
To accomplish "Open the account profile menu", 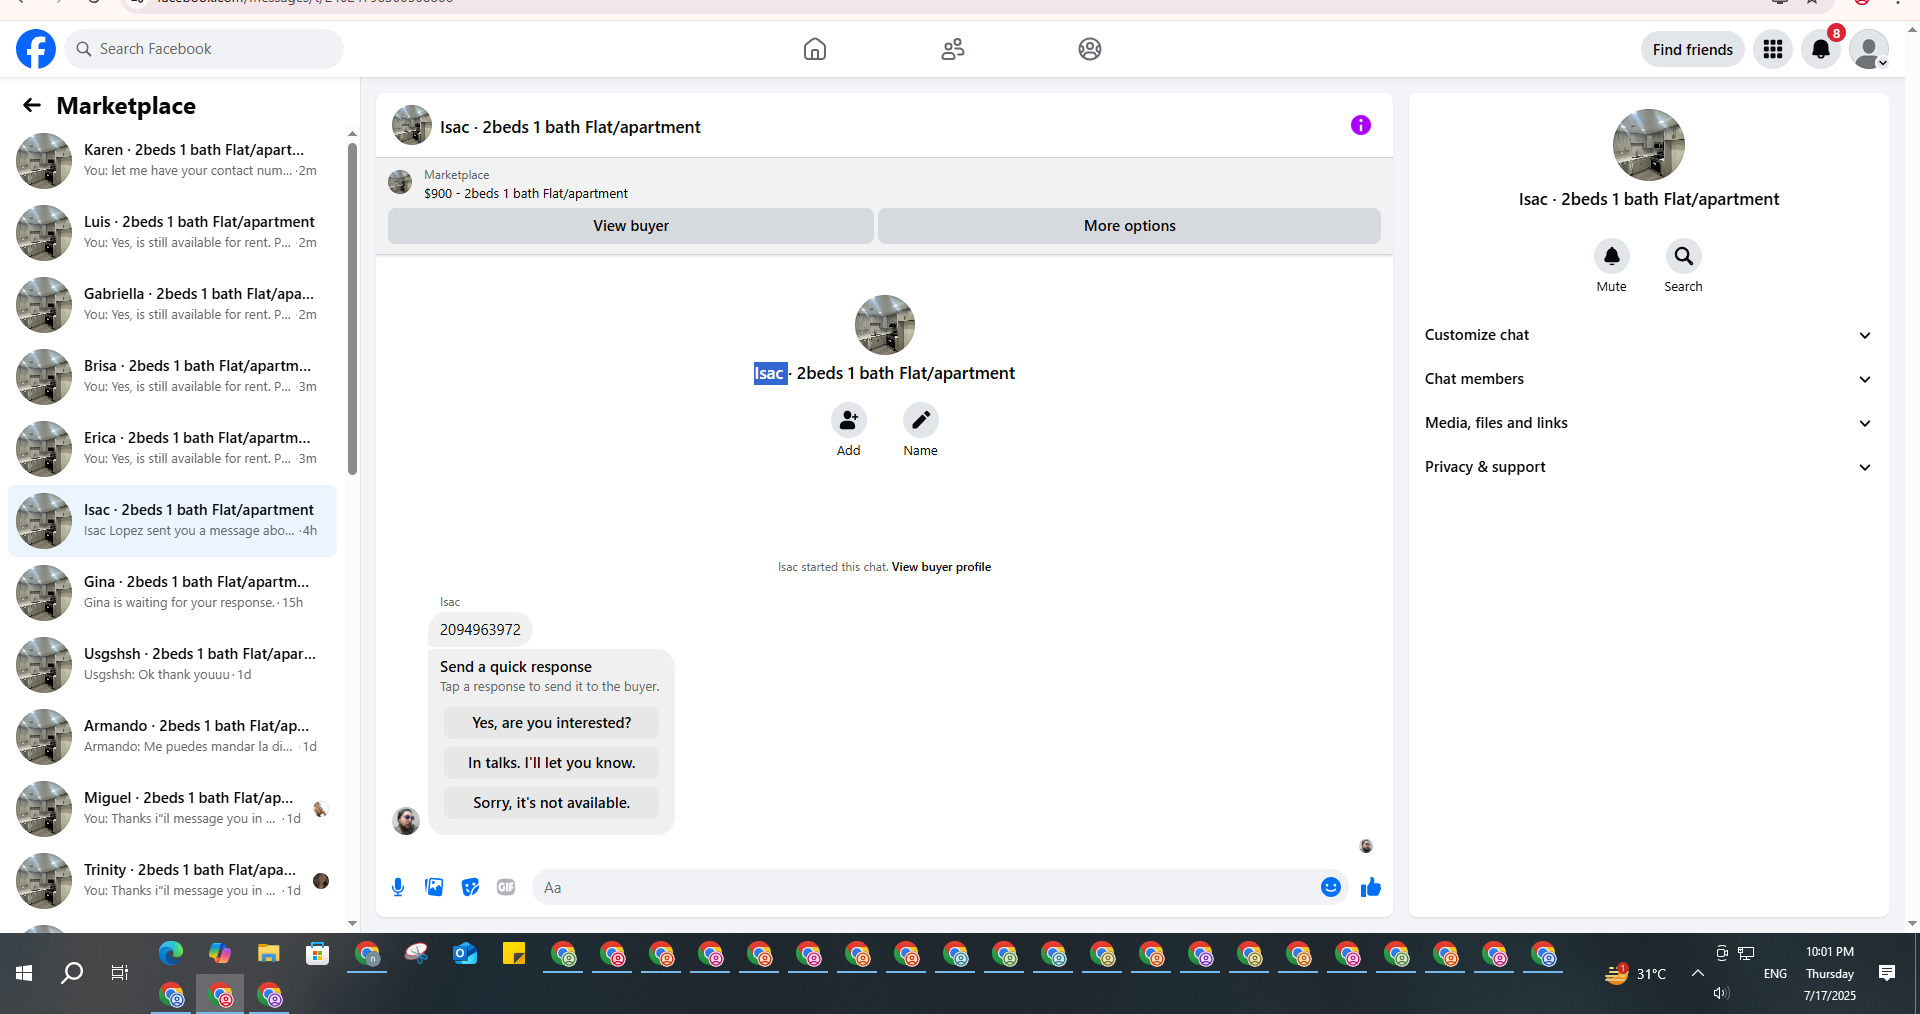I will (1869, 49).
